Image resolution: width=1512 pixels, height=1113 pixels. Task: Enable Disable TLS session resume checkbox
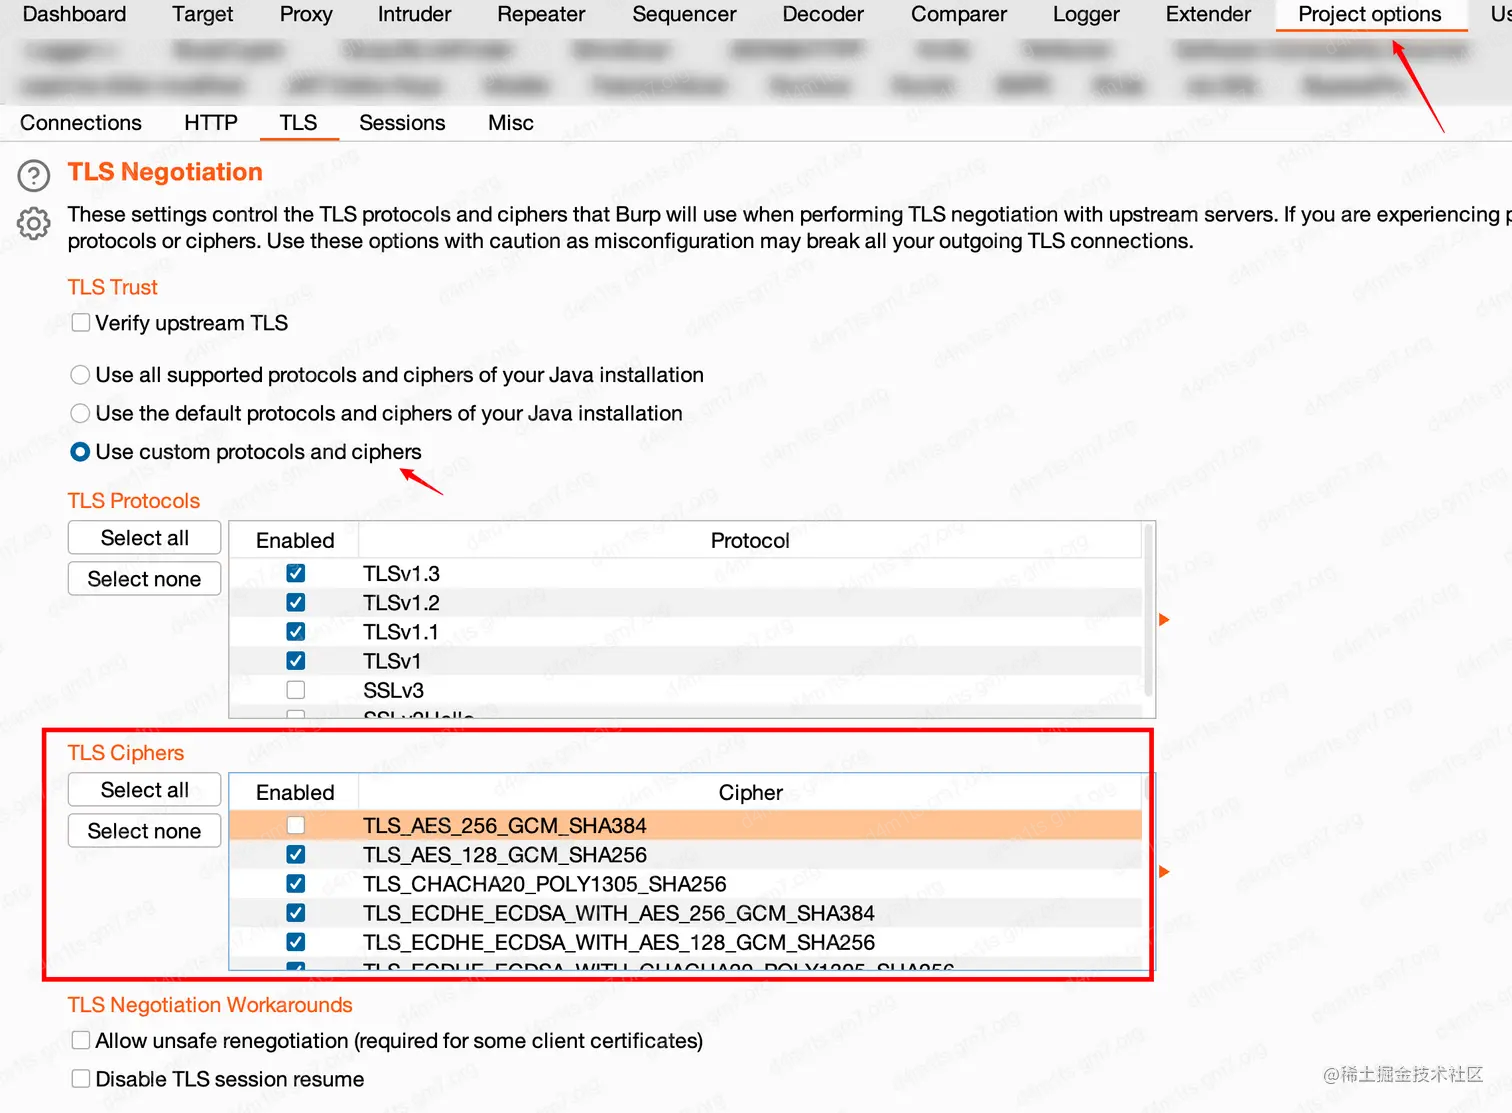(81, 1079)
